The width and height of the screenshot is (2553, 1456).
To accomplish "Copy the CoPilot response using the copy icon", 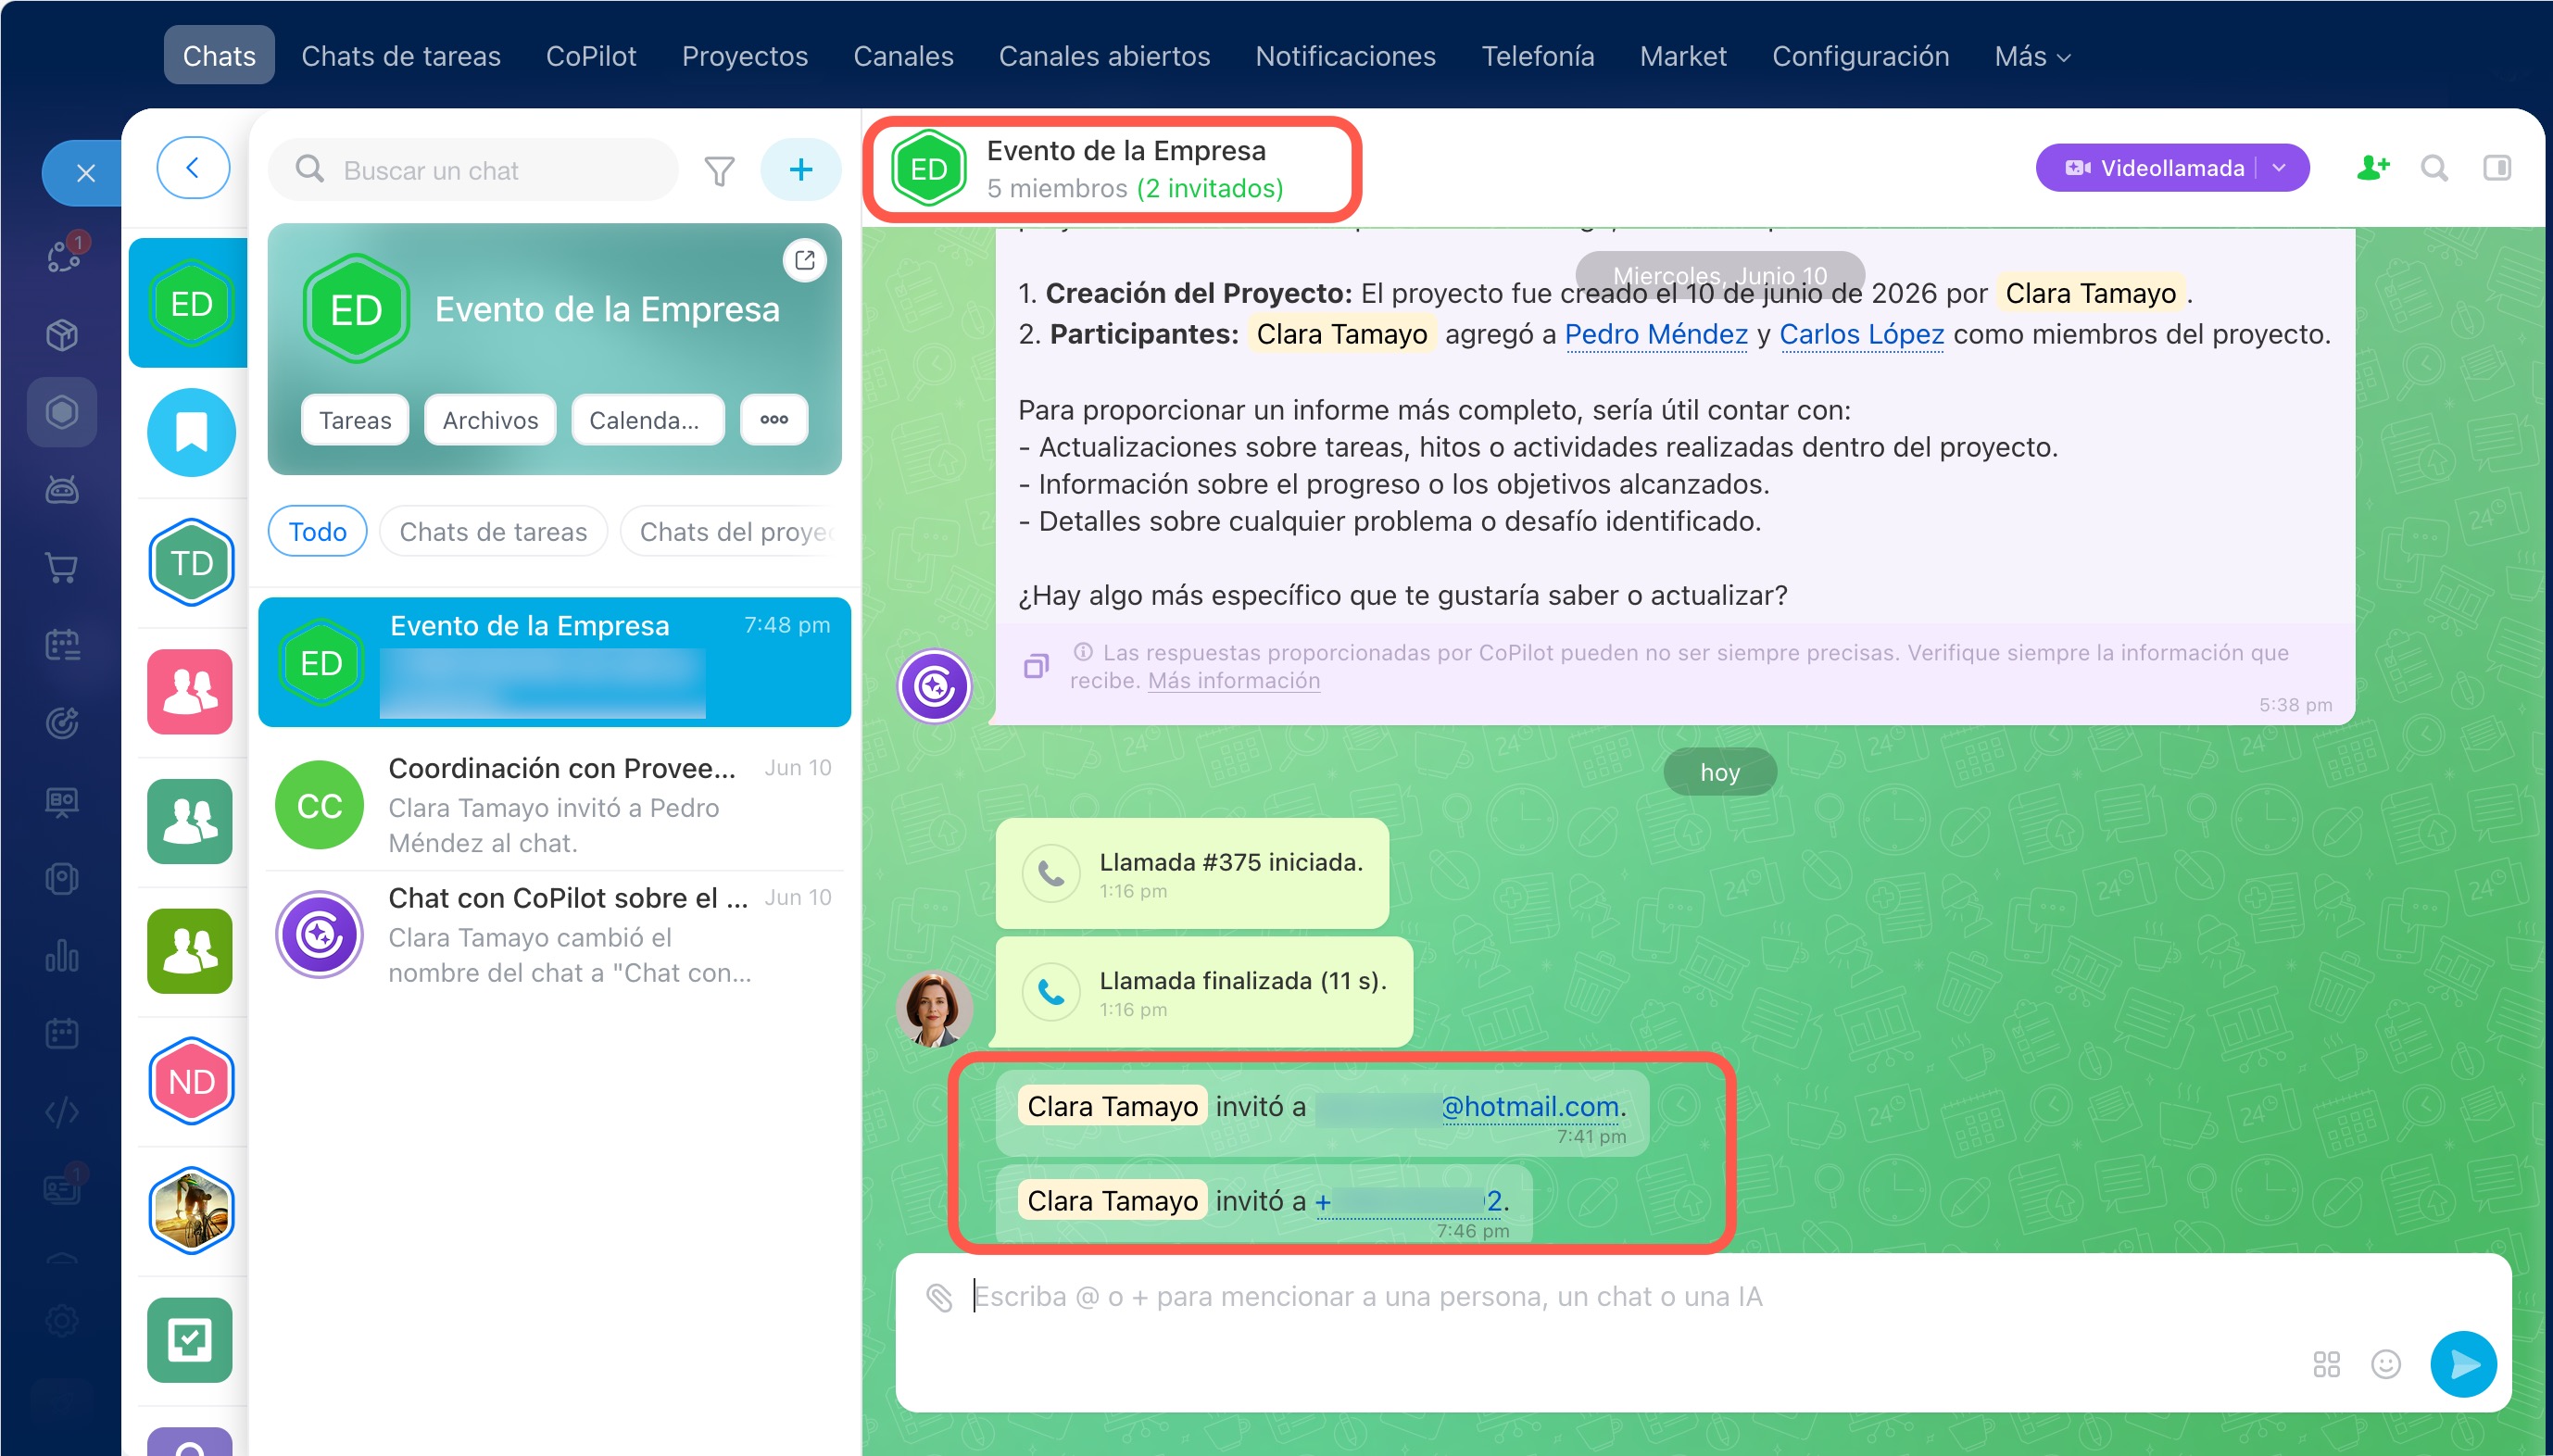I will pyautogui.click(x=1036, y=666).
